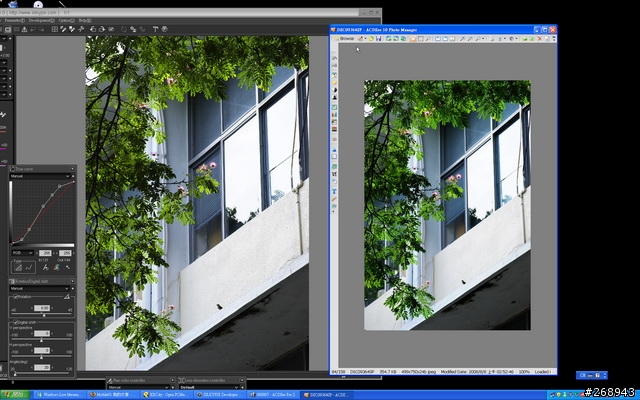The height and width of the screenshot is (400, 640).
Task: Click the four-pane grid view icon
Action: tap(54, 29)
